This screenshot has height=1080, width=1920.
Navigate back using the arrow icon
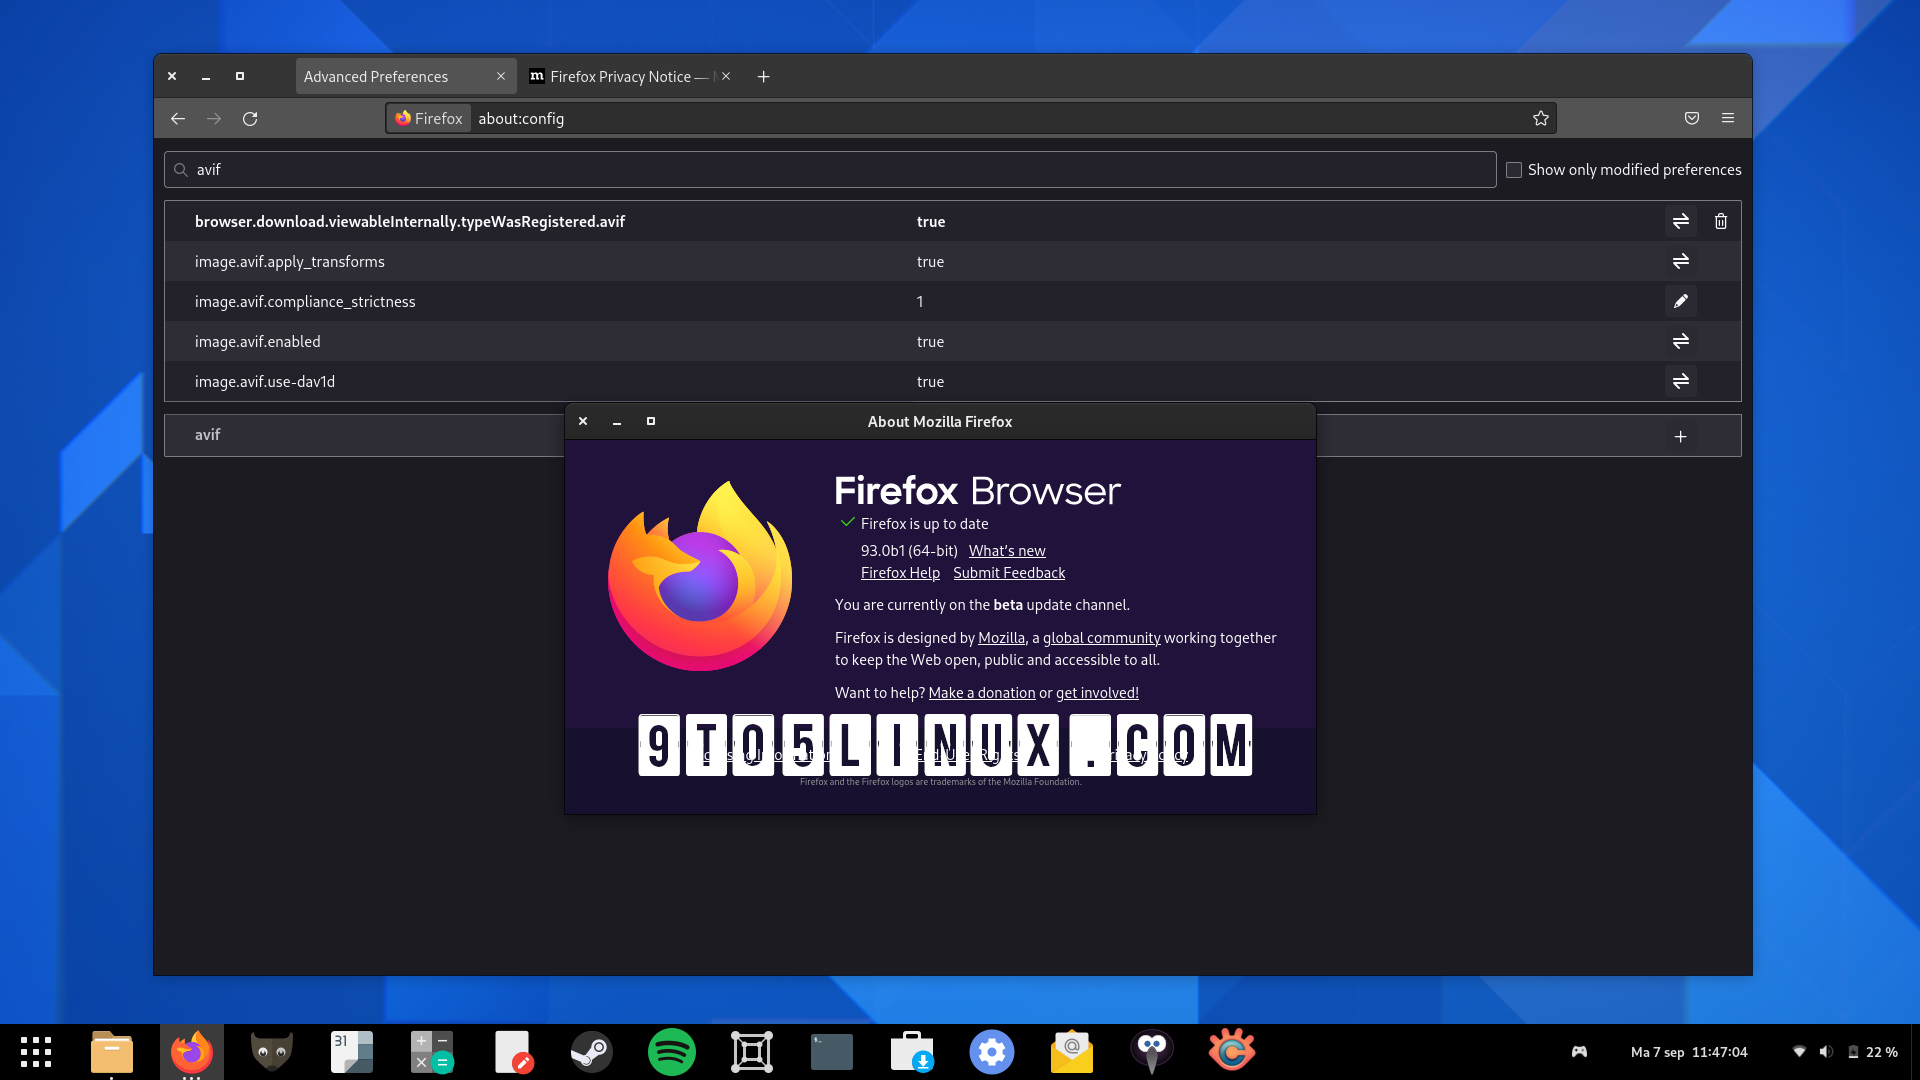[178, 118]
